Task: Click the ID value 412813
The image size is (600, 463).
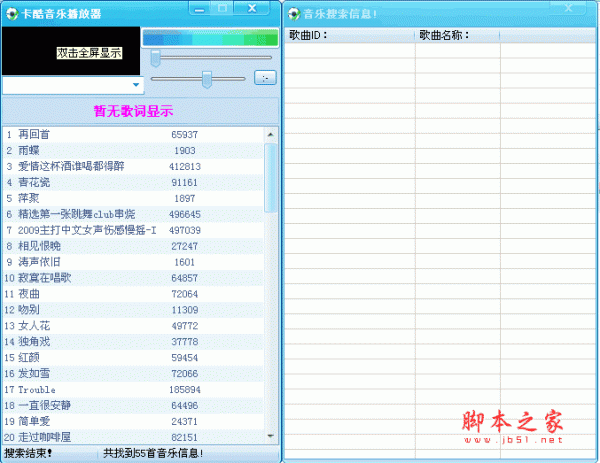Action: tap(185, 166)
